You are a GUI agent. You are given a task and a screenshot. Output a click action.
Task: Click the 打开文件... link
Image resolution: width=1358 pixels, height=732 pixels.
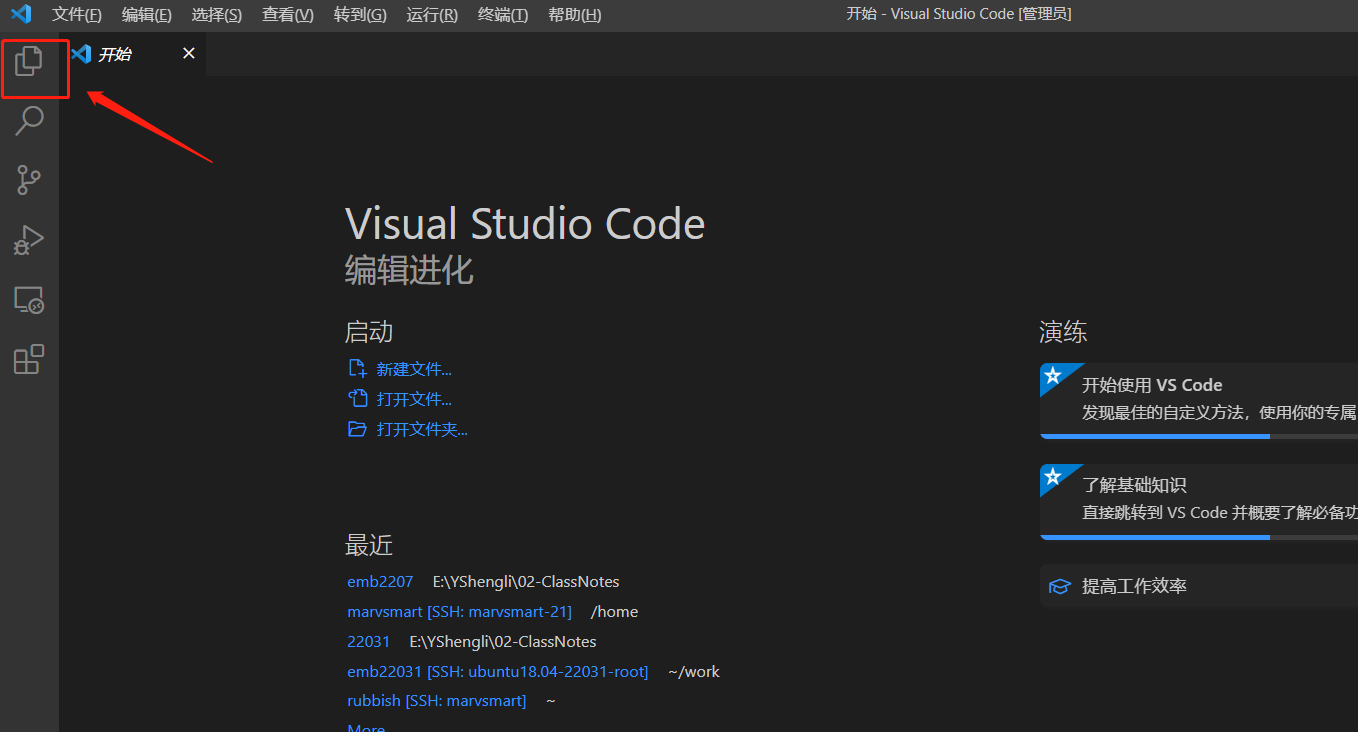click(x=414, y=399)
